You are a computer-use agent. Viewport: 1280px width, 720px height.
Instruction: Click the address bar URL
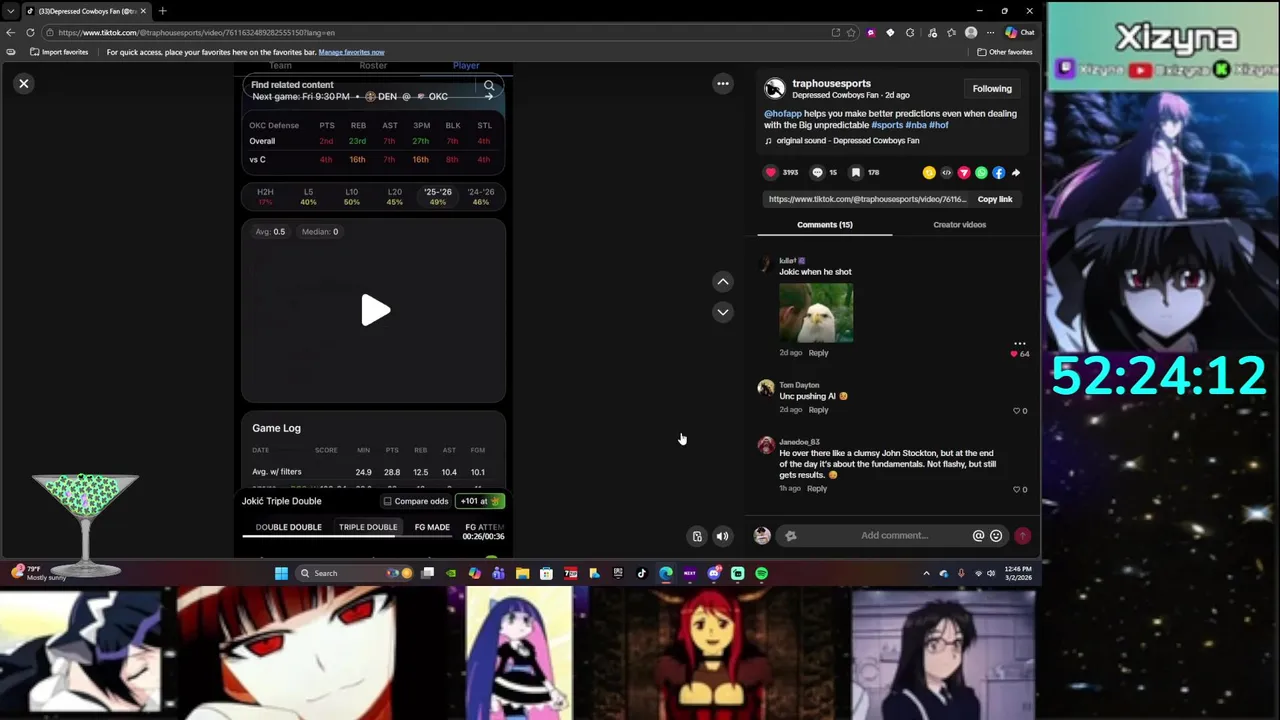click(x=196, y=32)
